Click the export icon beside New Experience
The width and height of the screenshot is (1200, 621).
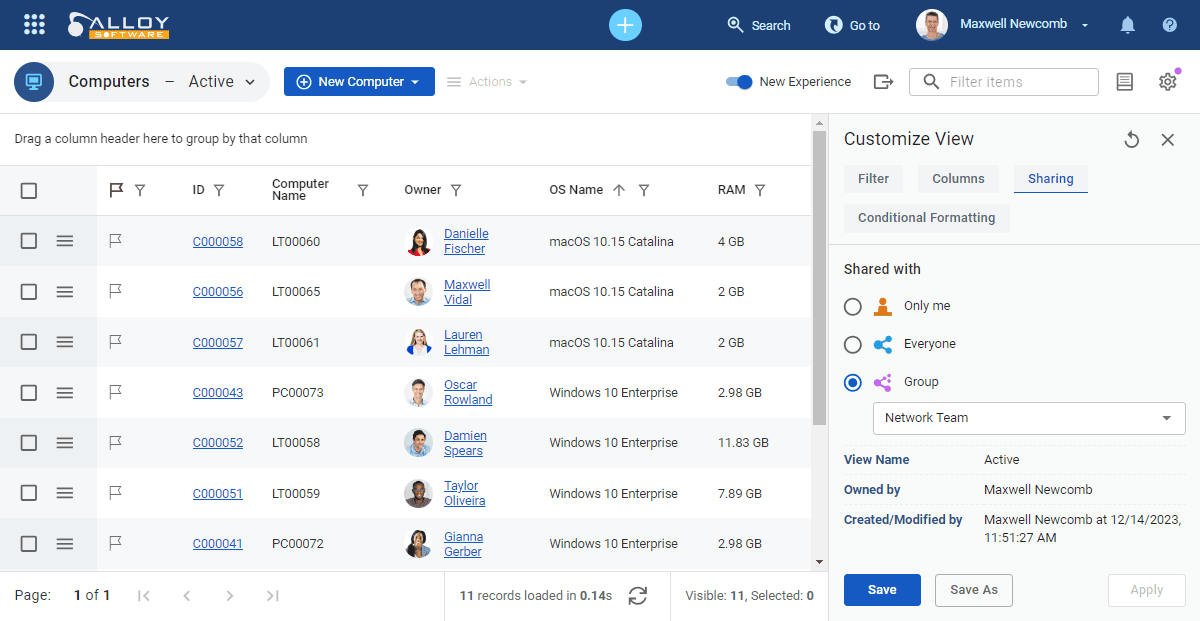[883, 82]
